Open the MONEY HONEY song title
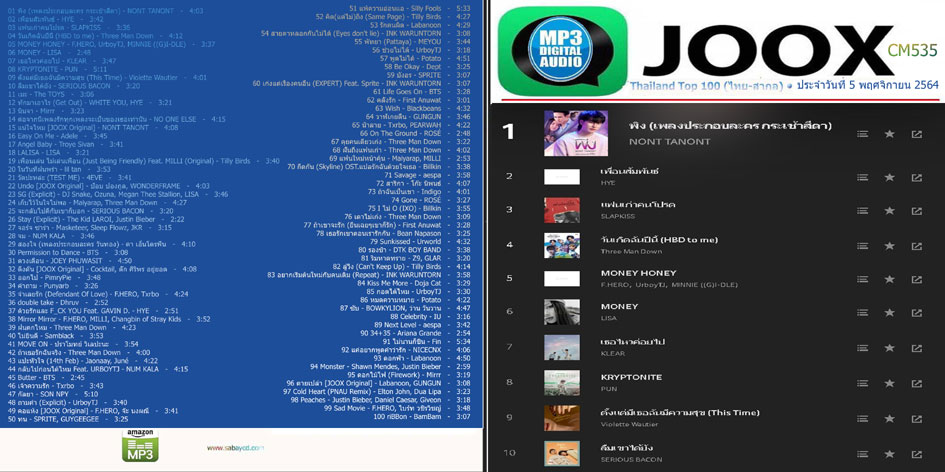Image resolution: width=945 pixels, height=472 pixels. tap(638, 273)
